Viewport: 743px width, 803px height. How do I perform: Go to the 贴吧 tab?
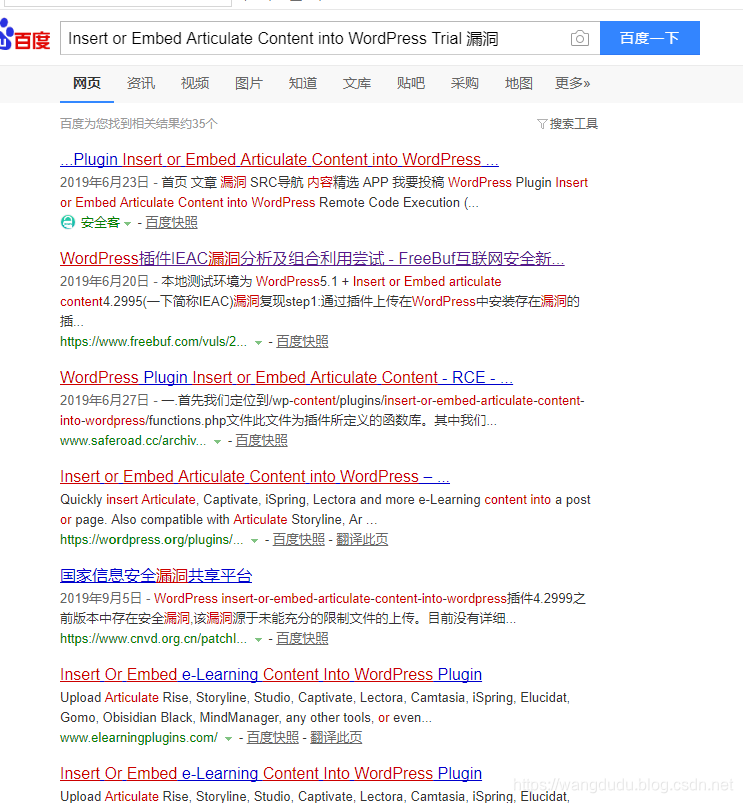coord(411,83)
